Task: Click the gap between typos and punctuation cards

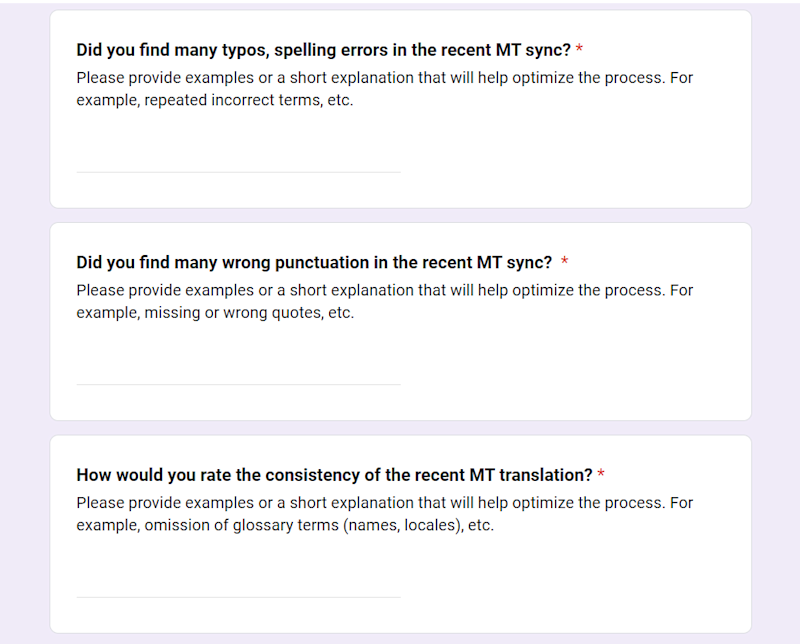Action: coord(400,216)
